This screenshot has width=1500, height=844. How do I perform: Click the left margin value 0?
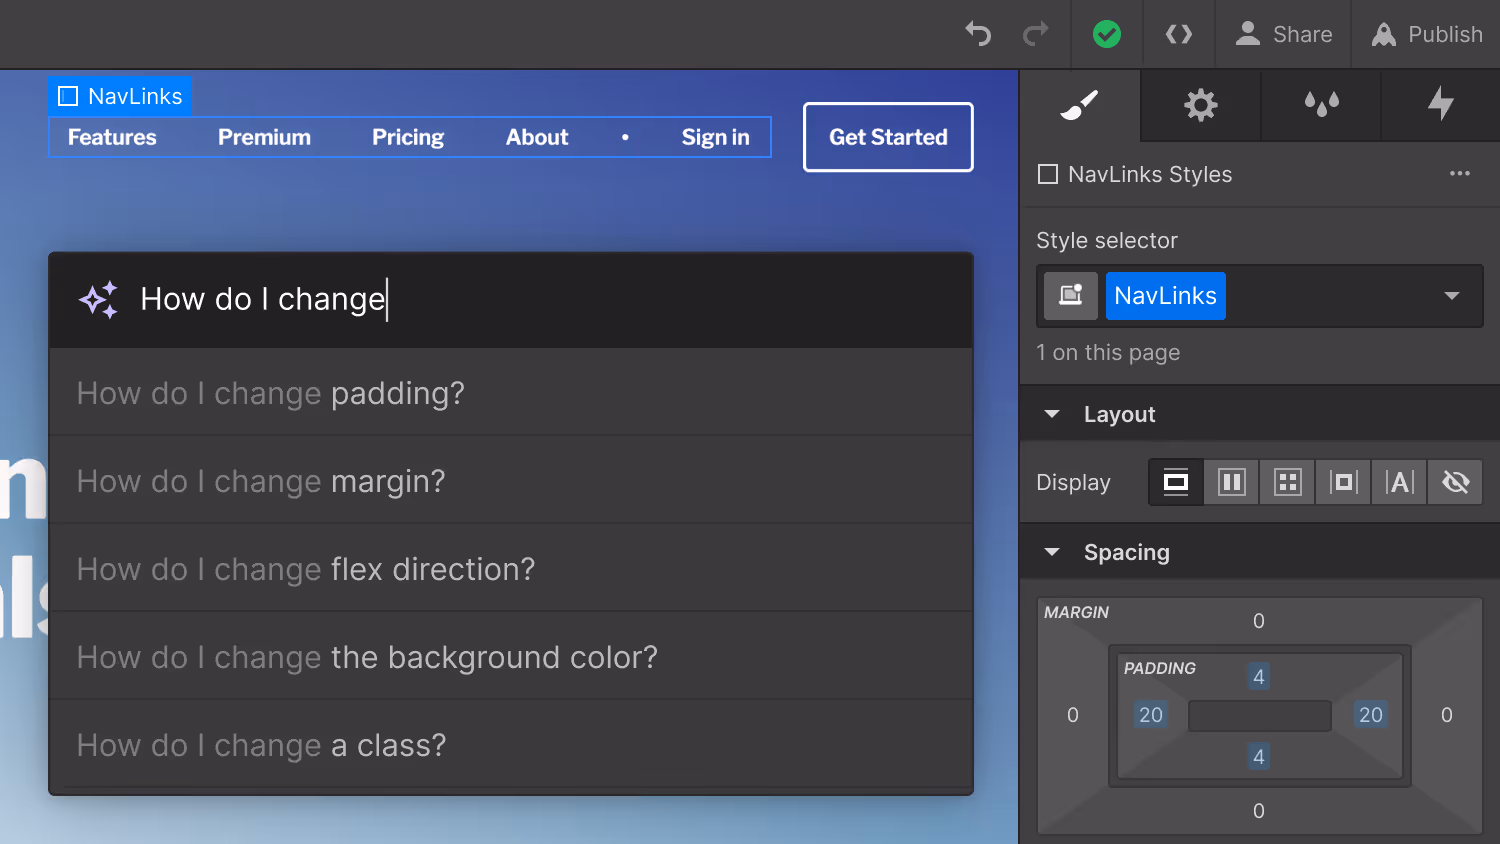click(1073, 715)
